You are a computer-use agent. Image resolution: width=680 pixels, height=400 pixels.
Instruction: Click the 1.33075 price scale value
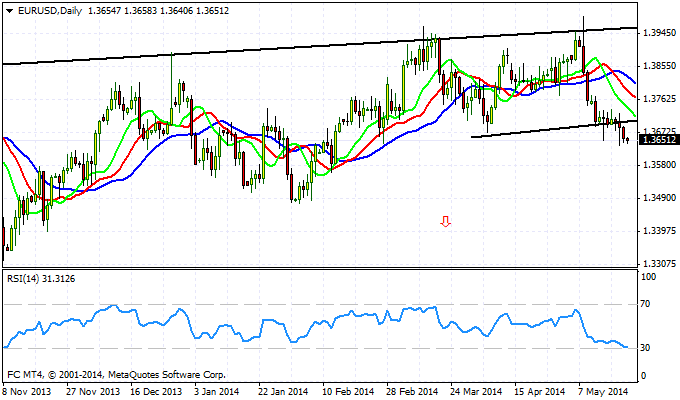[660, 263]
